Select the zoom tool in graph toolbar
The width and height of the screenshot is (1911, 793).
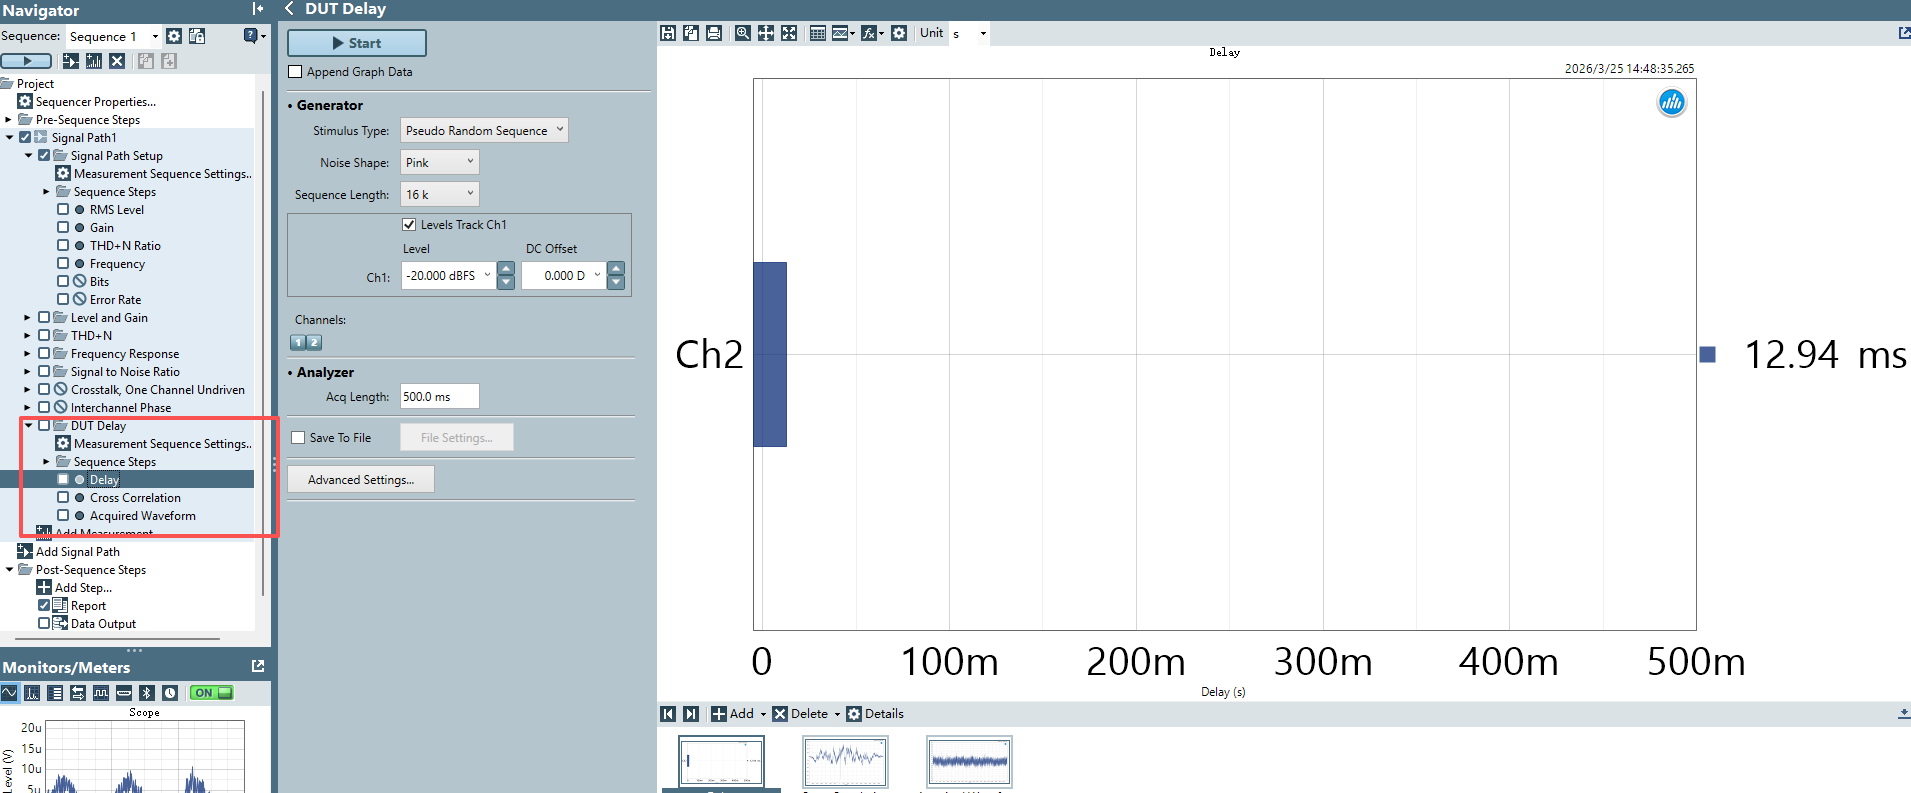(743, 33)
